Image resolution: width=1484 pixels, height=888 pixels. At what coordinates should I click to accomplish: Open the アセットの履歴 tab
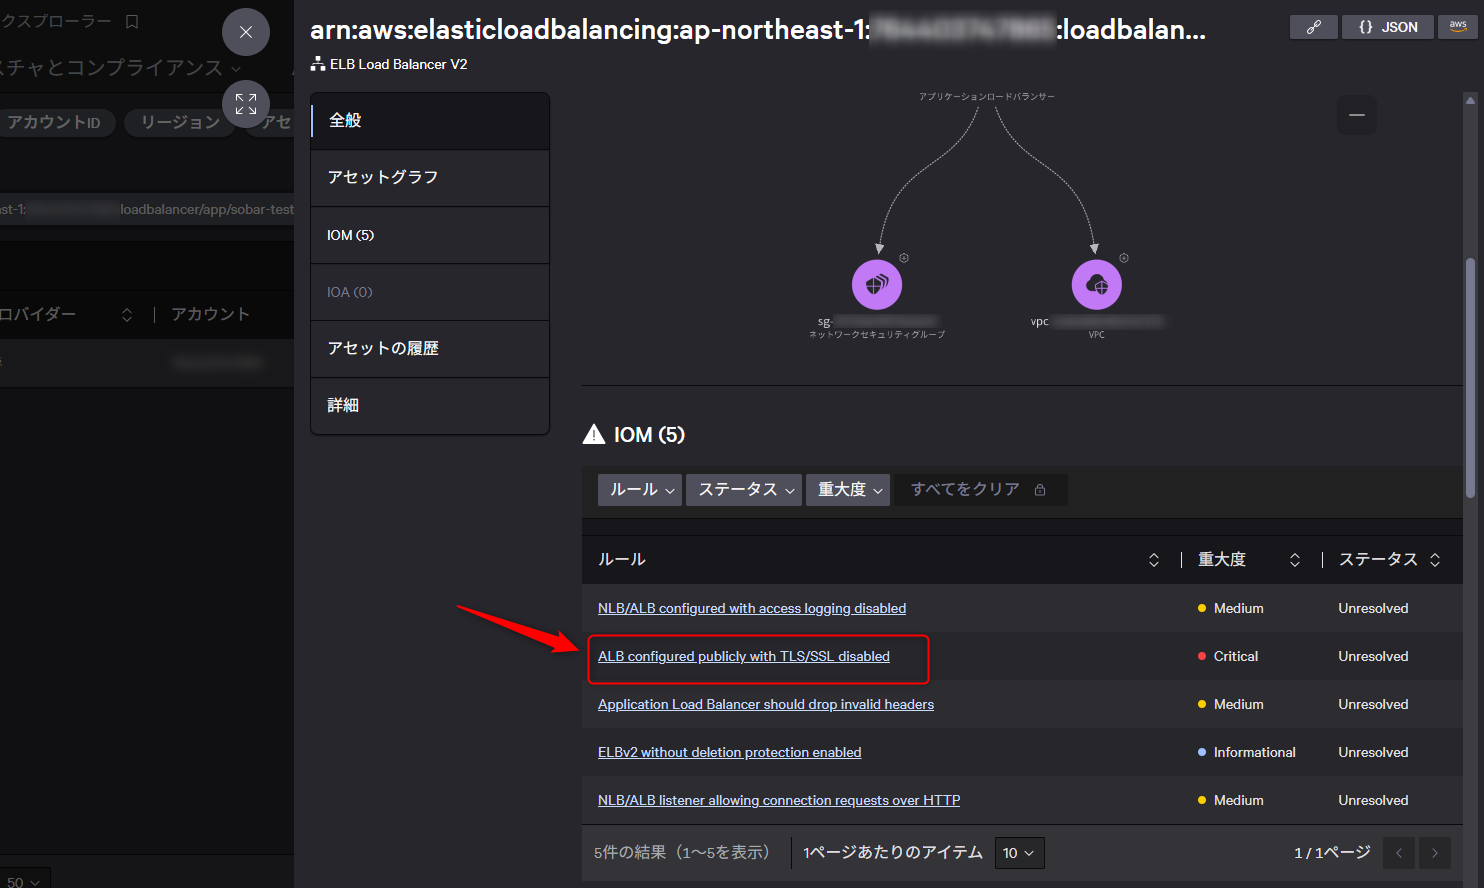click(x=430, y=349)
